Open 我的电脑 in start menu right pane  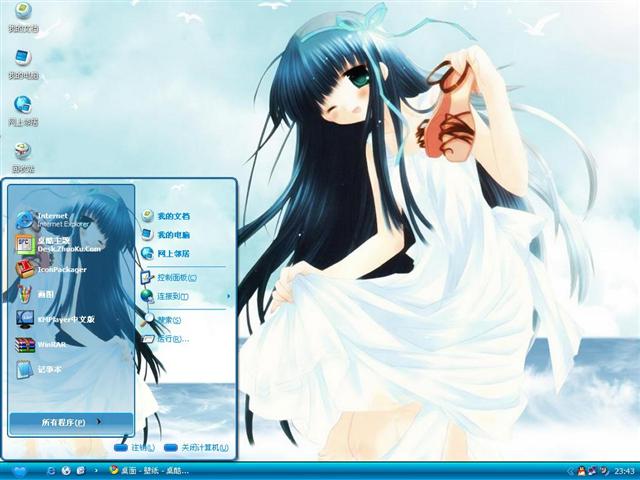point(166,235)
